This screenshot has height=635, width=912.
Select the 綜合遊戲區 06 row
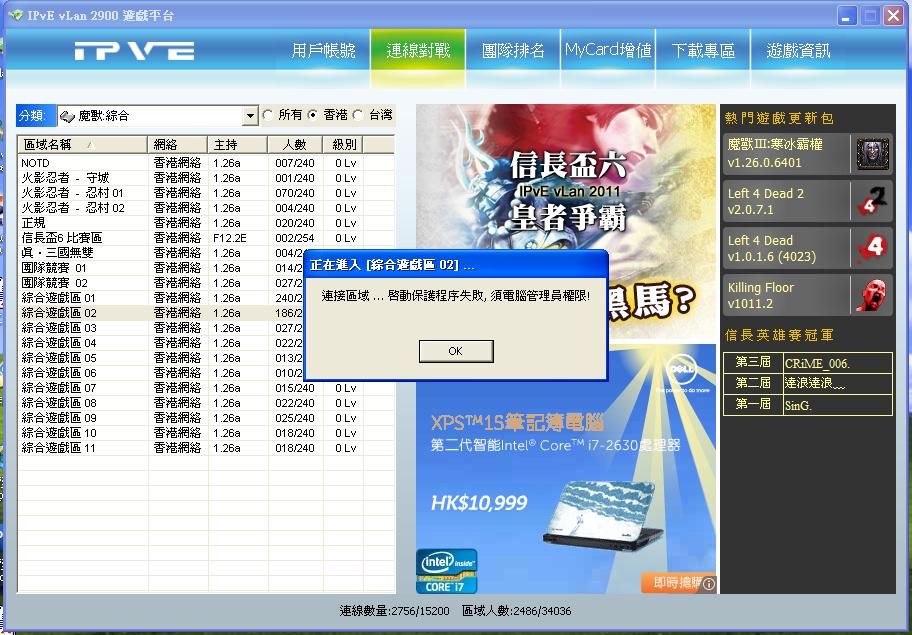click(206, 373)
